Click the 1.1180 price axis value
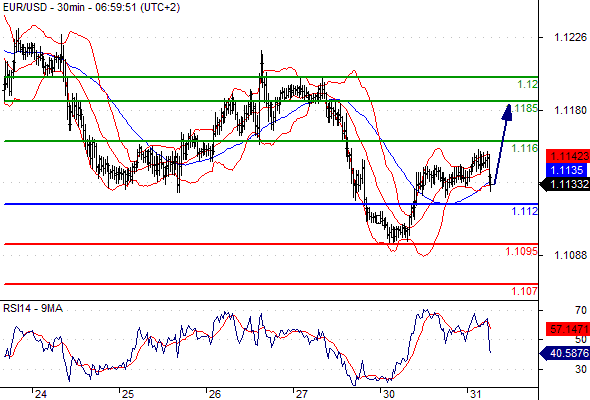The height and width of the screenshot is (400, 590). pos(570,110)
